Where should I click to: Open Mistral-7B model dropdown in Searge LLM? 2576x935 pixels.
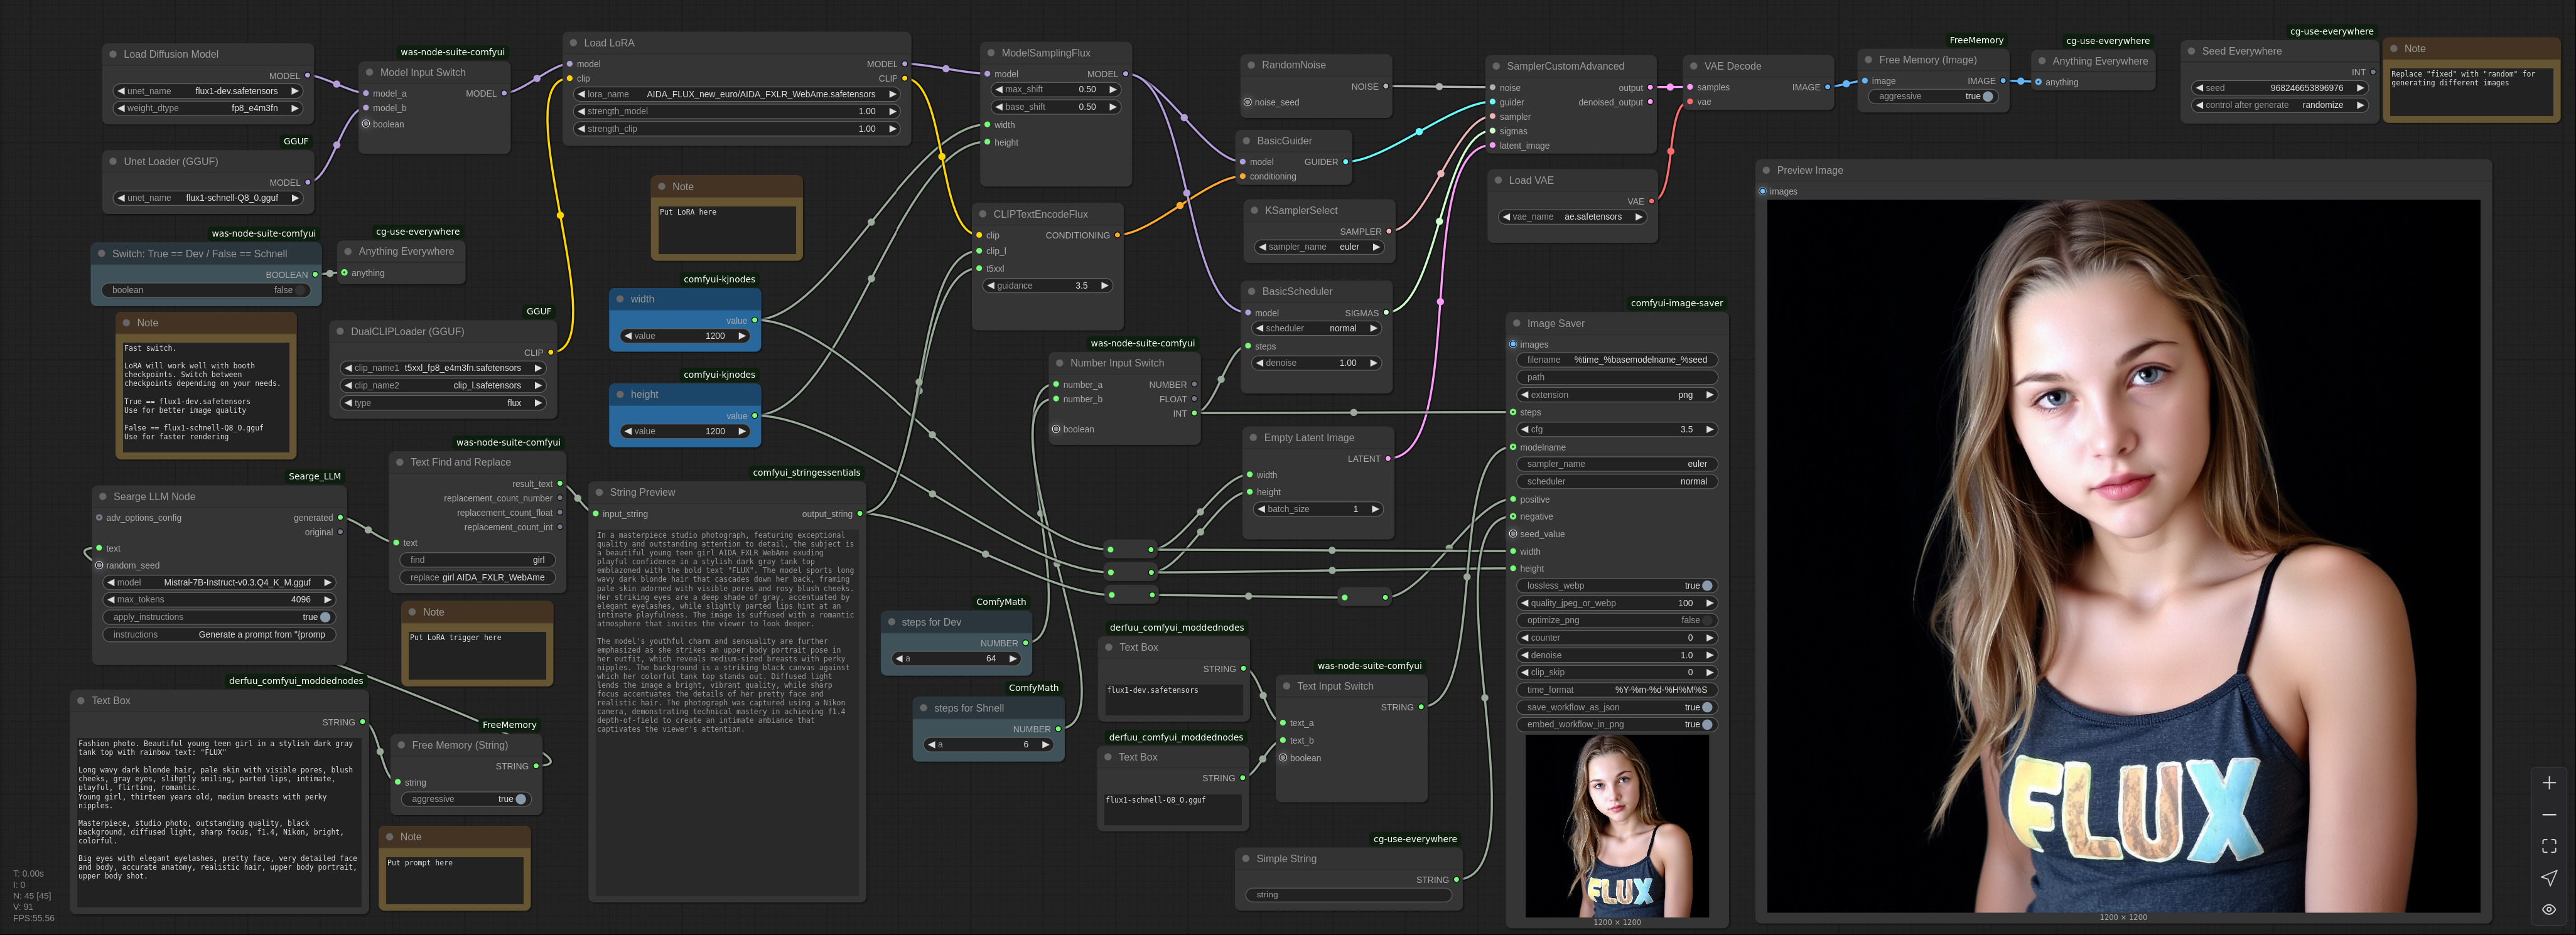(219, 582)
